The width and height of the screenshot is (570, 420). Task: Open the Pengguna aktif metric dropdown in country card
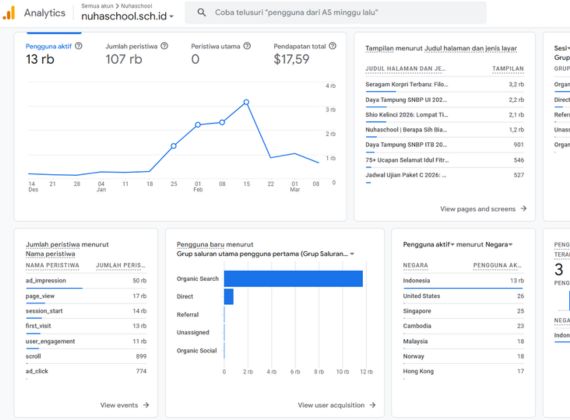(x=429, y=244)
